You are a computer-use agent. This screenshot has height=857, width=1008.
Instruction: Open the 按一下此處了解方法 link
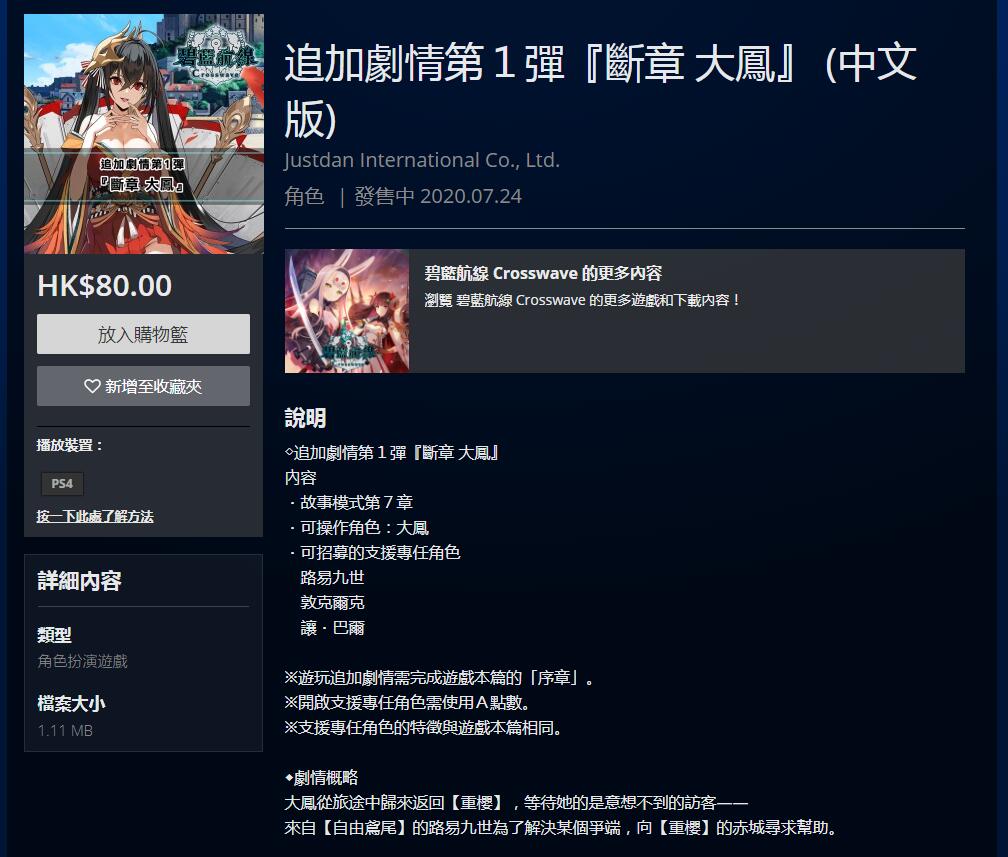(x=95, y=516)
